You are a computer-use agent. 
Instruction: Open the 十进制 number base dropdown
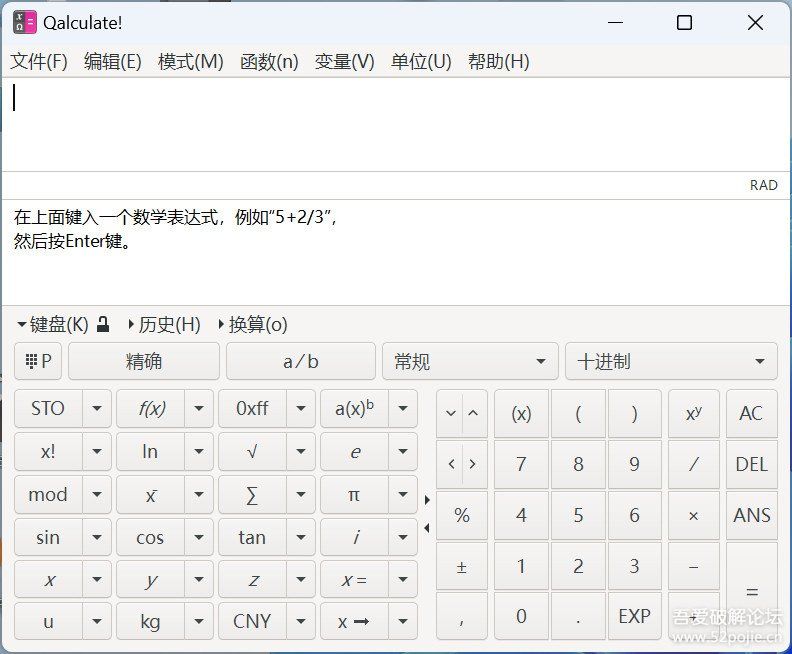(x=671, y=361)
